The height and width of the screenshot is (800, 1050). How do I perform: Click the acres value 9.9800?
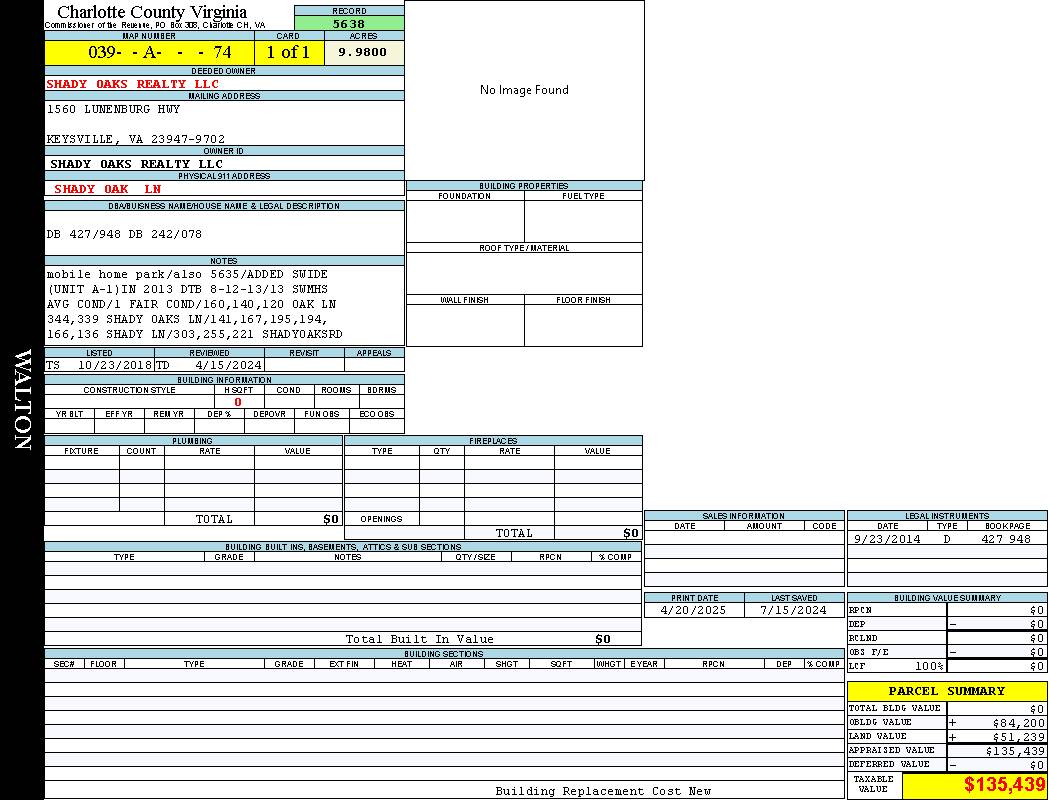[362, 52]
